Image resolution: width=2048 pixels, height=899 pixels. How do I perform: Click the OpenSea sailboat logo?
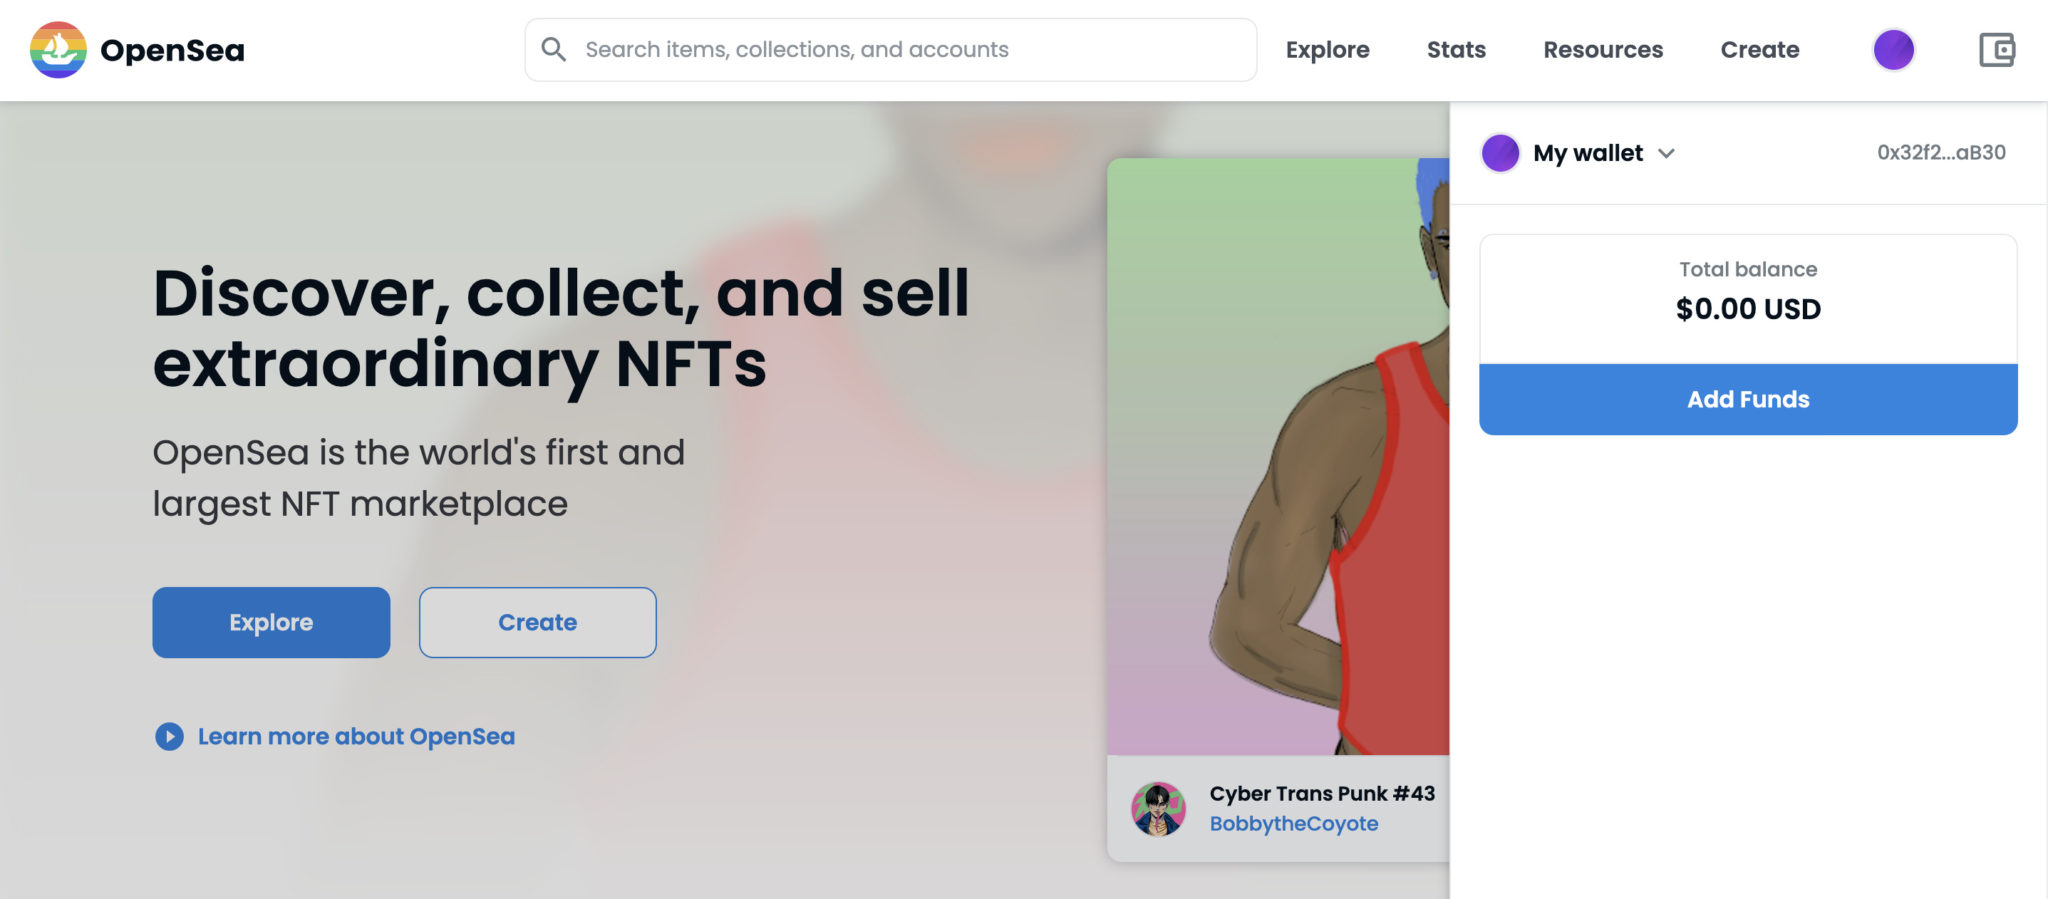[59, 49]
